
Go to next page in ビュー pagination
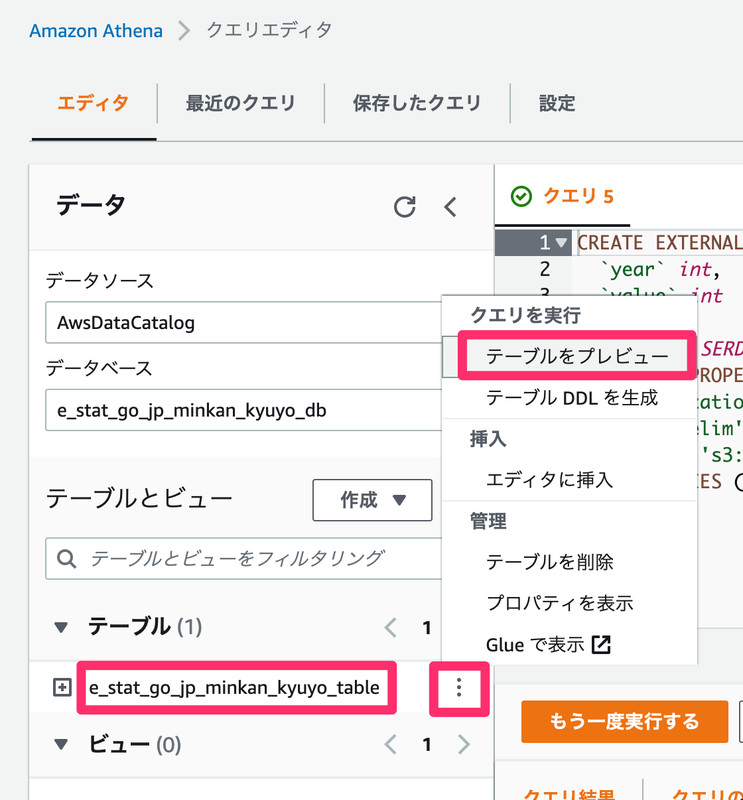pyautogui.click(x=463, y=745)
